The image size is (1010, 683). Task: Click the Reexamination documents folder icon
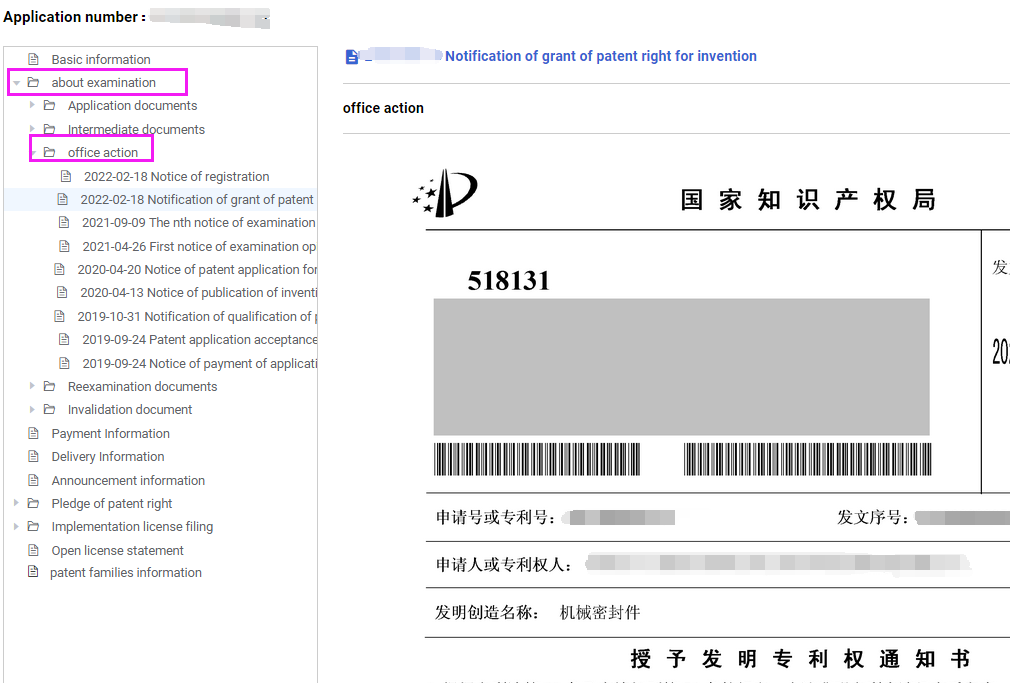point(50,386)
